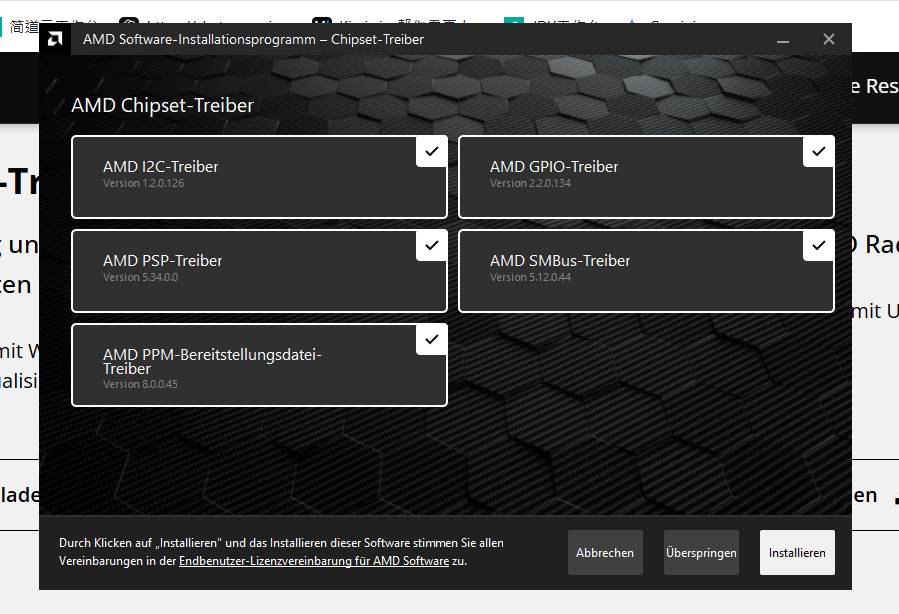The height and width of the screenshot is (614, 899).
Task: Click the Überspringen button
Action: 701,553
